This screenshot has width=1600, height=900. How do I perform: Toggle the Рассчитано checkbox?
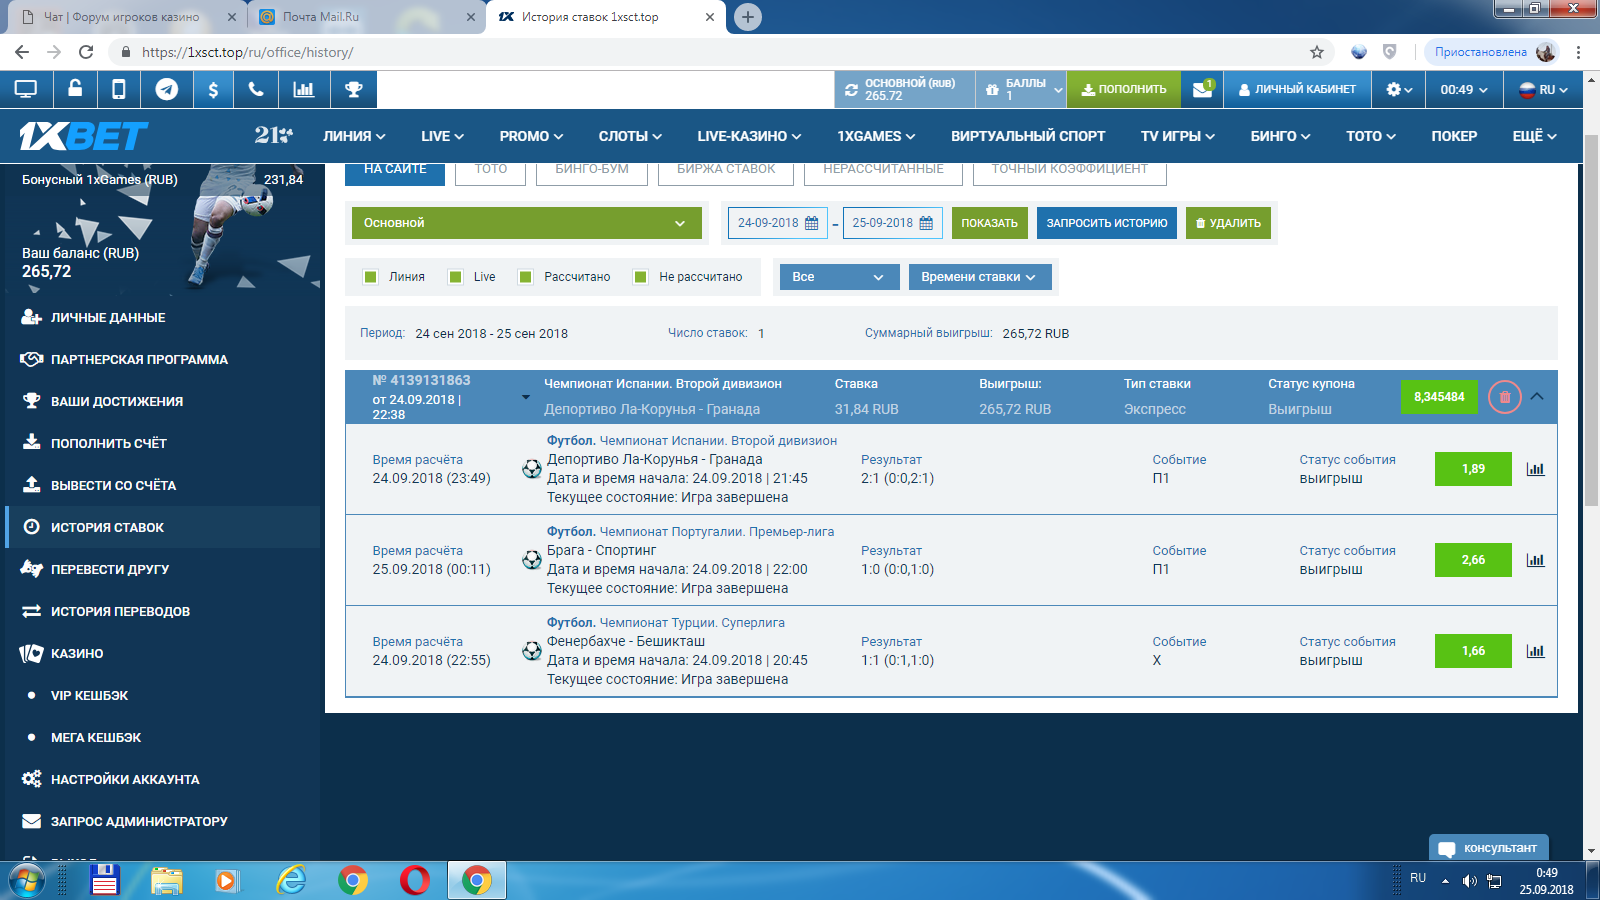click(525, 277)
